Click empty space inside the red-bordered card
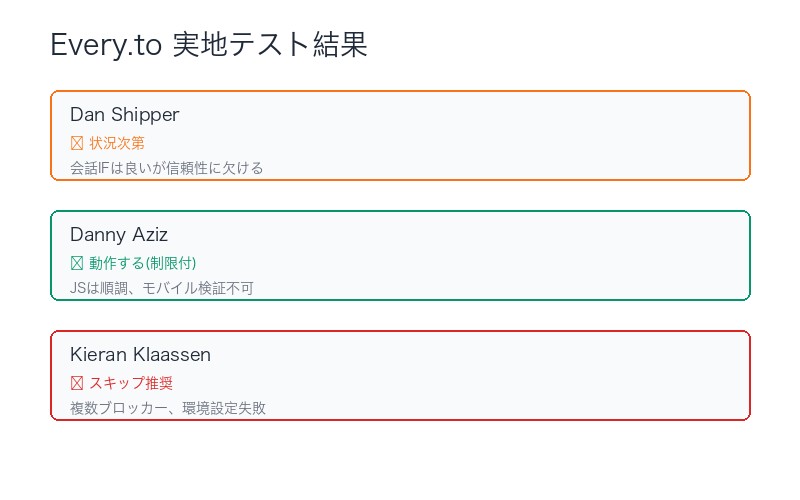 point(500,375)
